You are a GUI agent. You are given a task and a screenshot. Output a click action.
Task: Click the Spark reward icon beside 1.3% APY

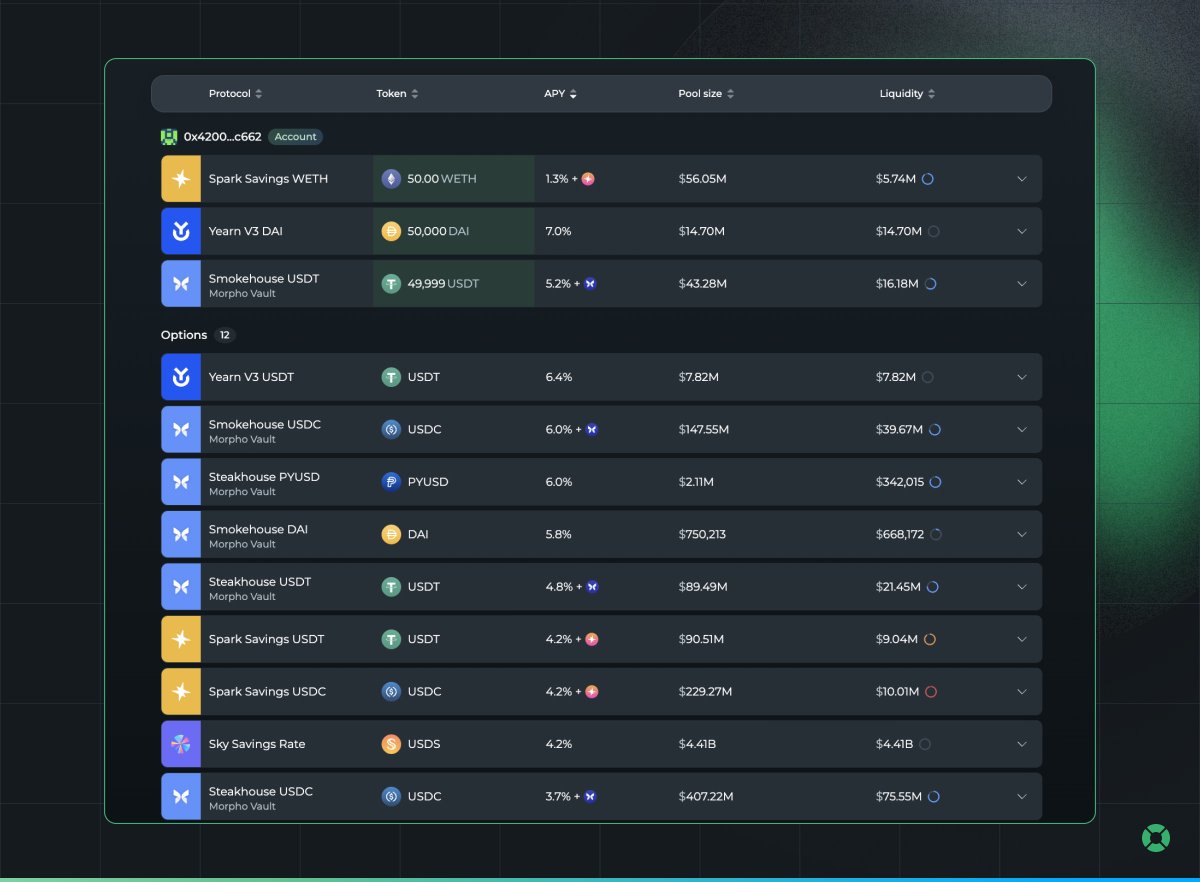point(589,179)
